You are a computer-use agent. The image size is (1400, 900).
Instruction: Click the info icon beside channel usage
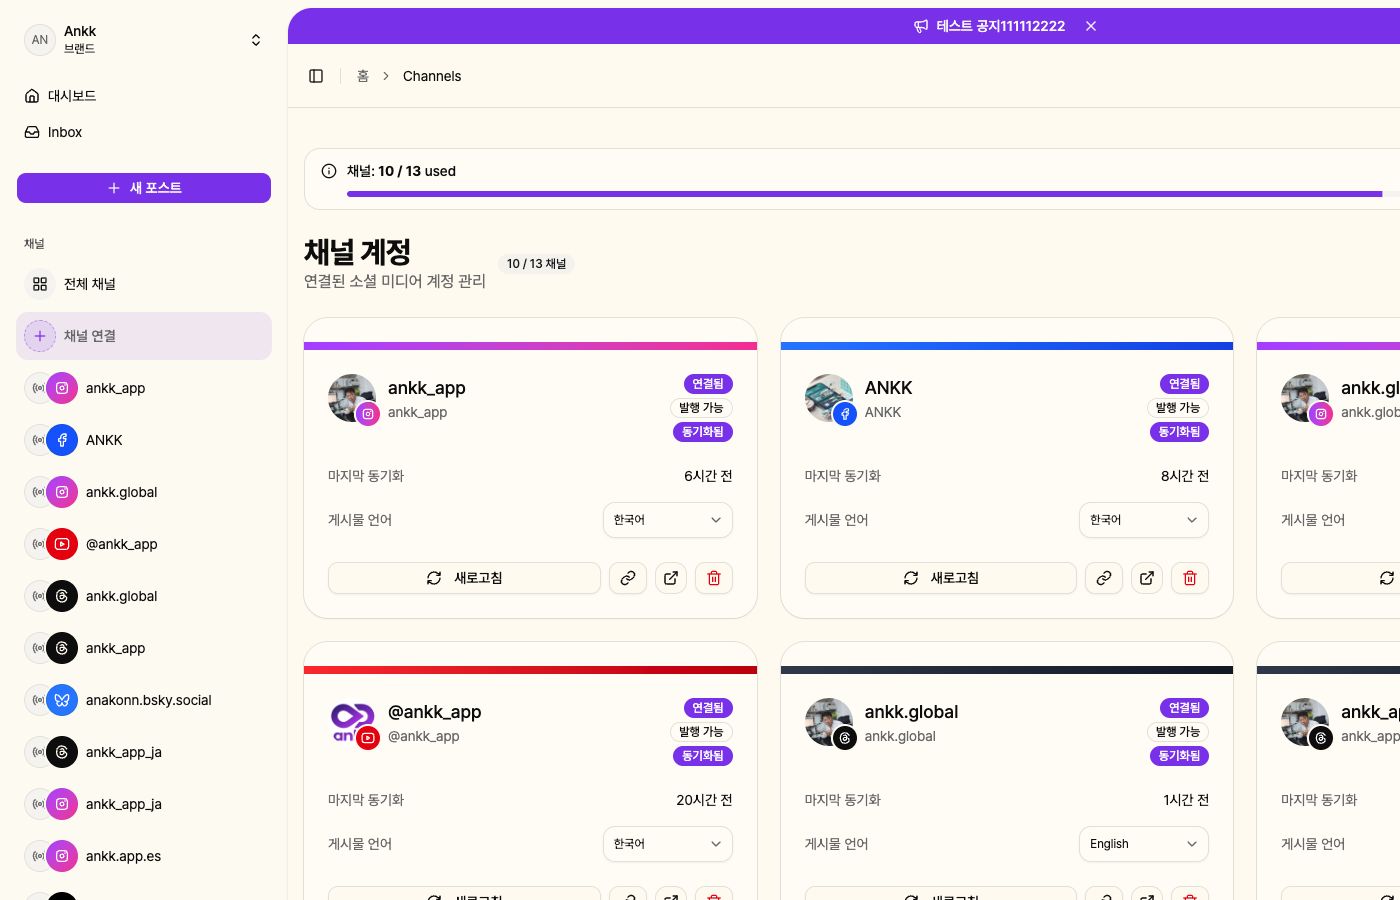coord(329,171)
